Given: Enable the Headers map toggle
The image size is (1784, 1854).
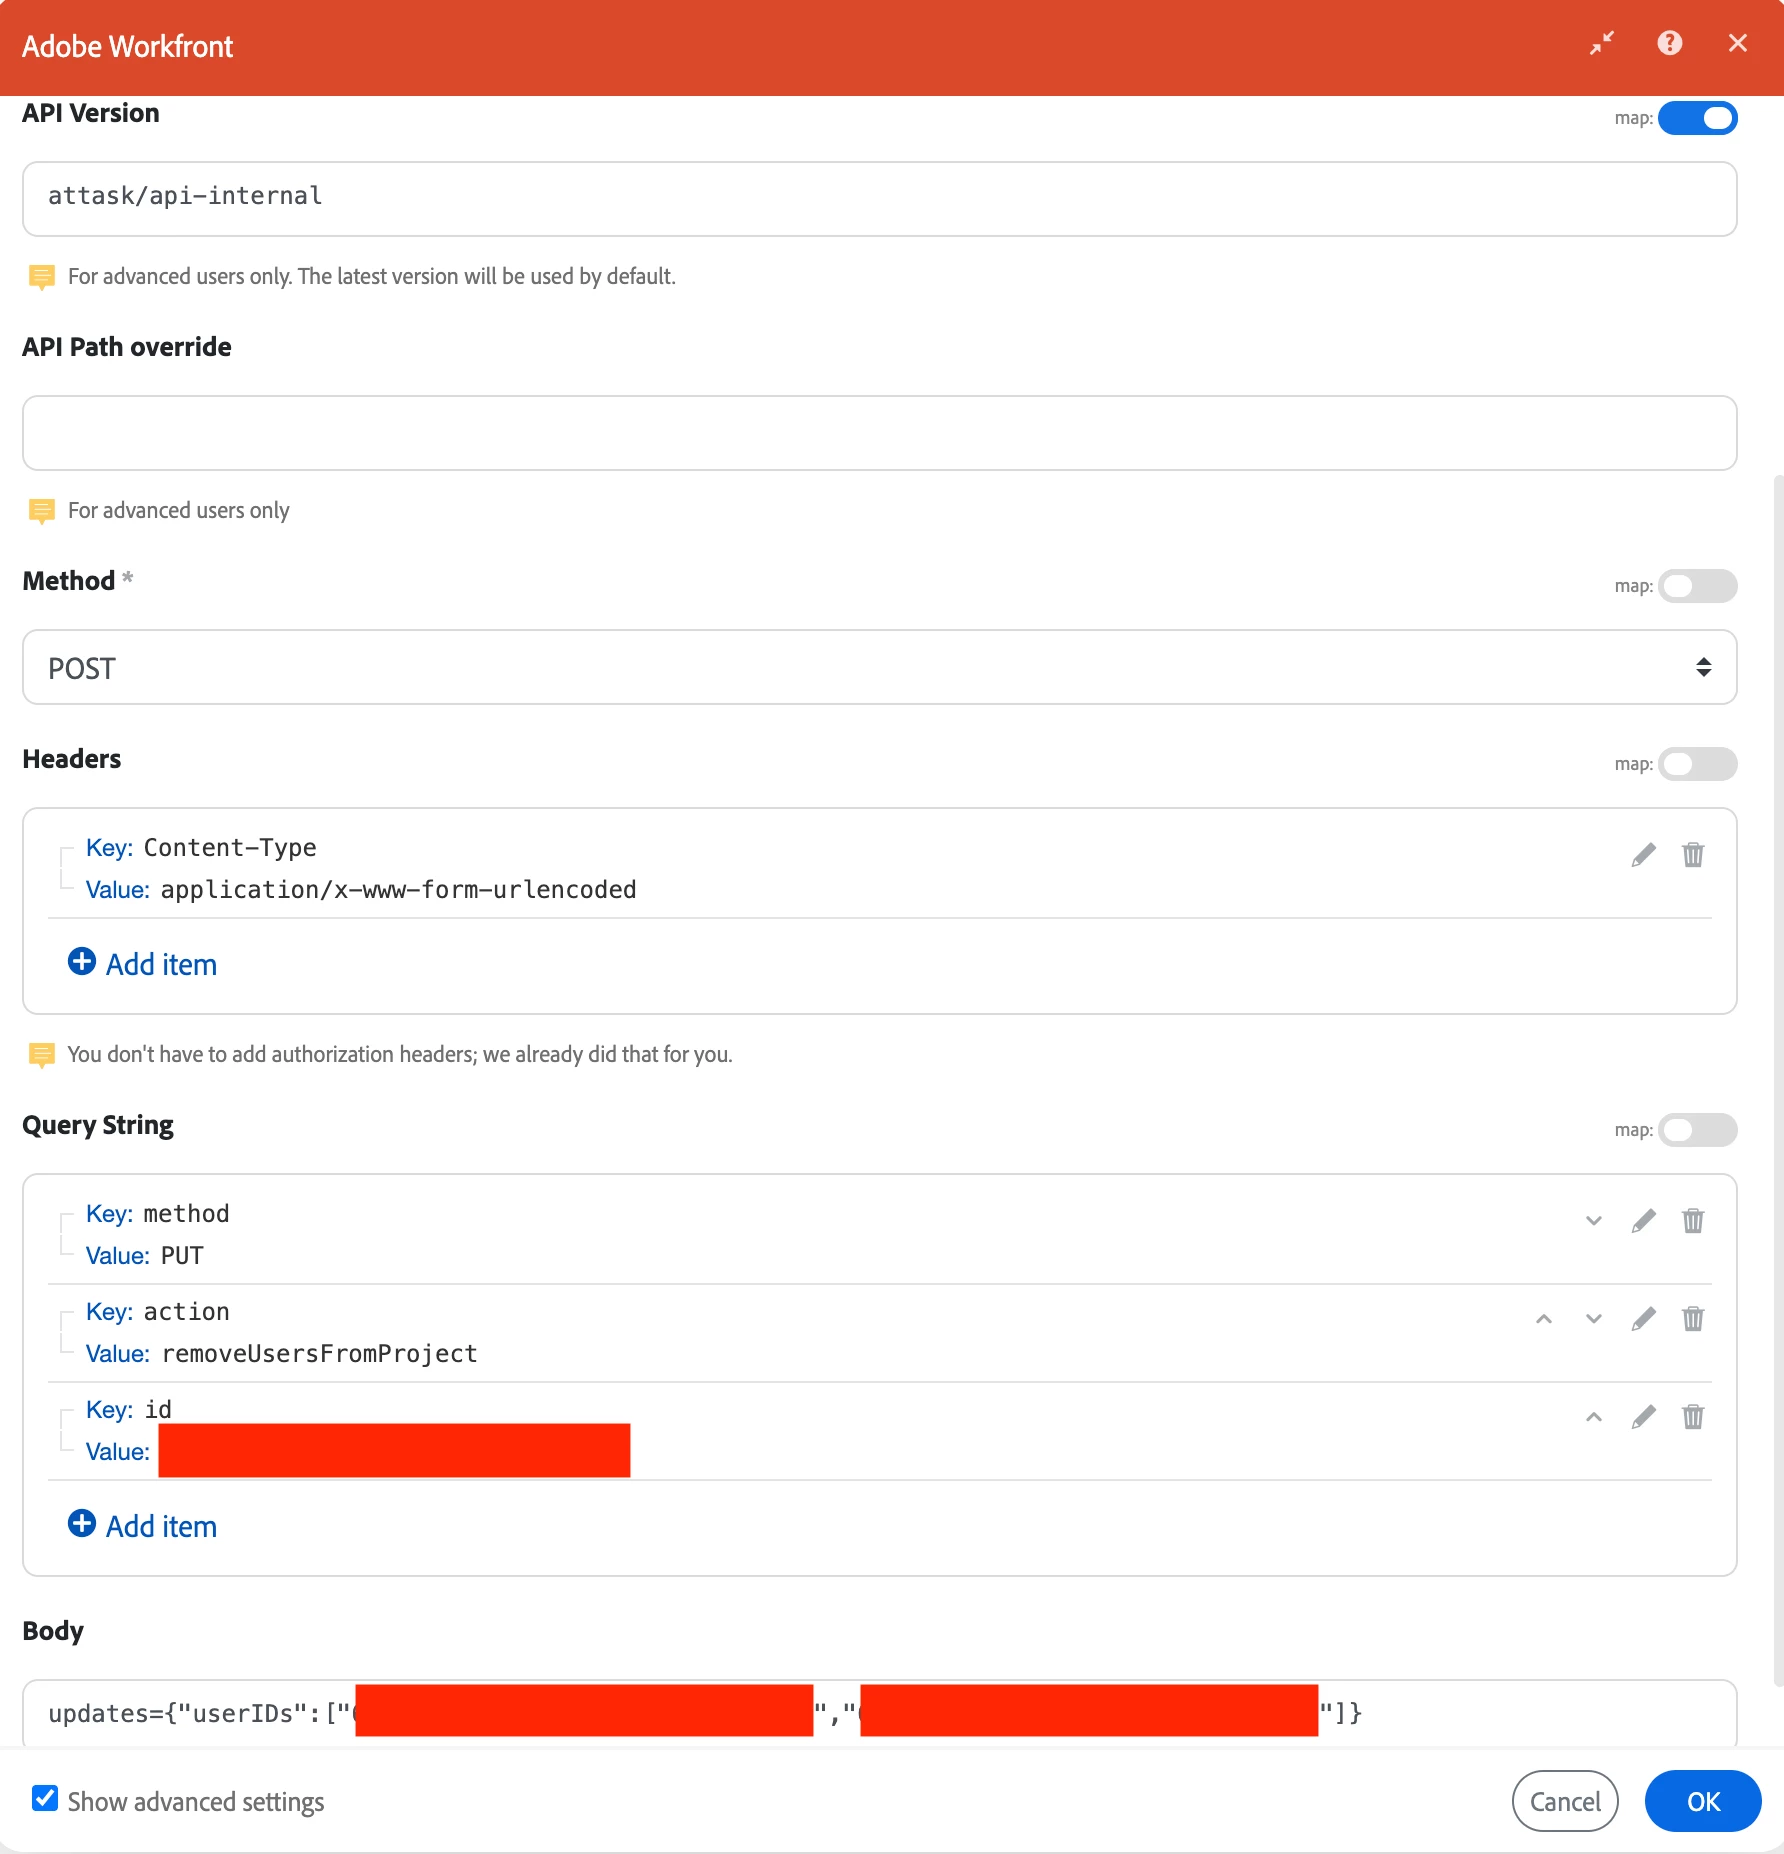Looking at the screenshot, I should (1697, 764).
